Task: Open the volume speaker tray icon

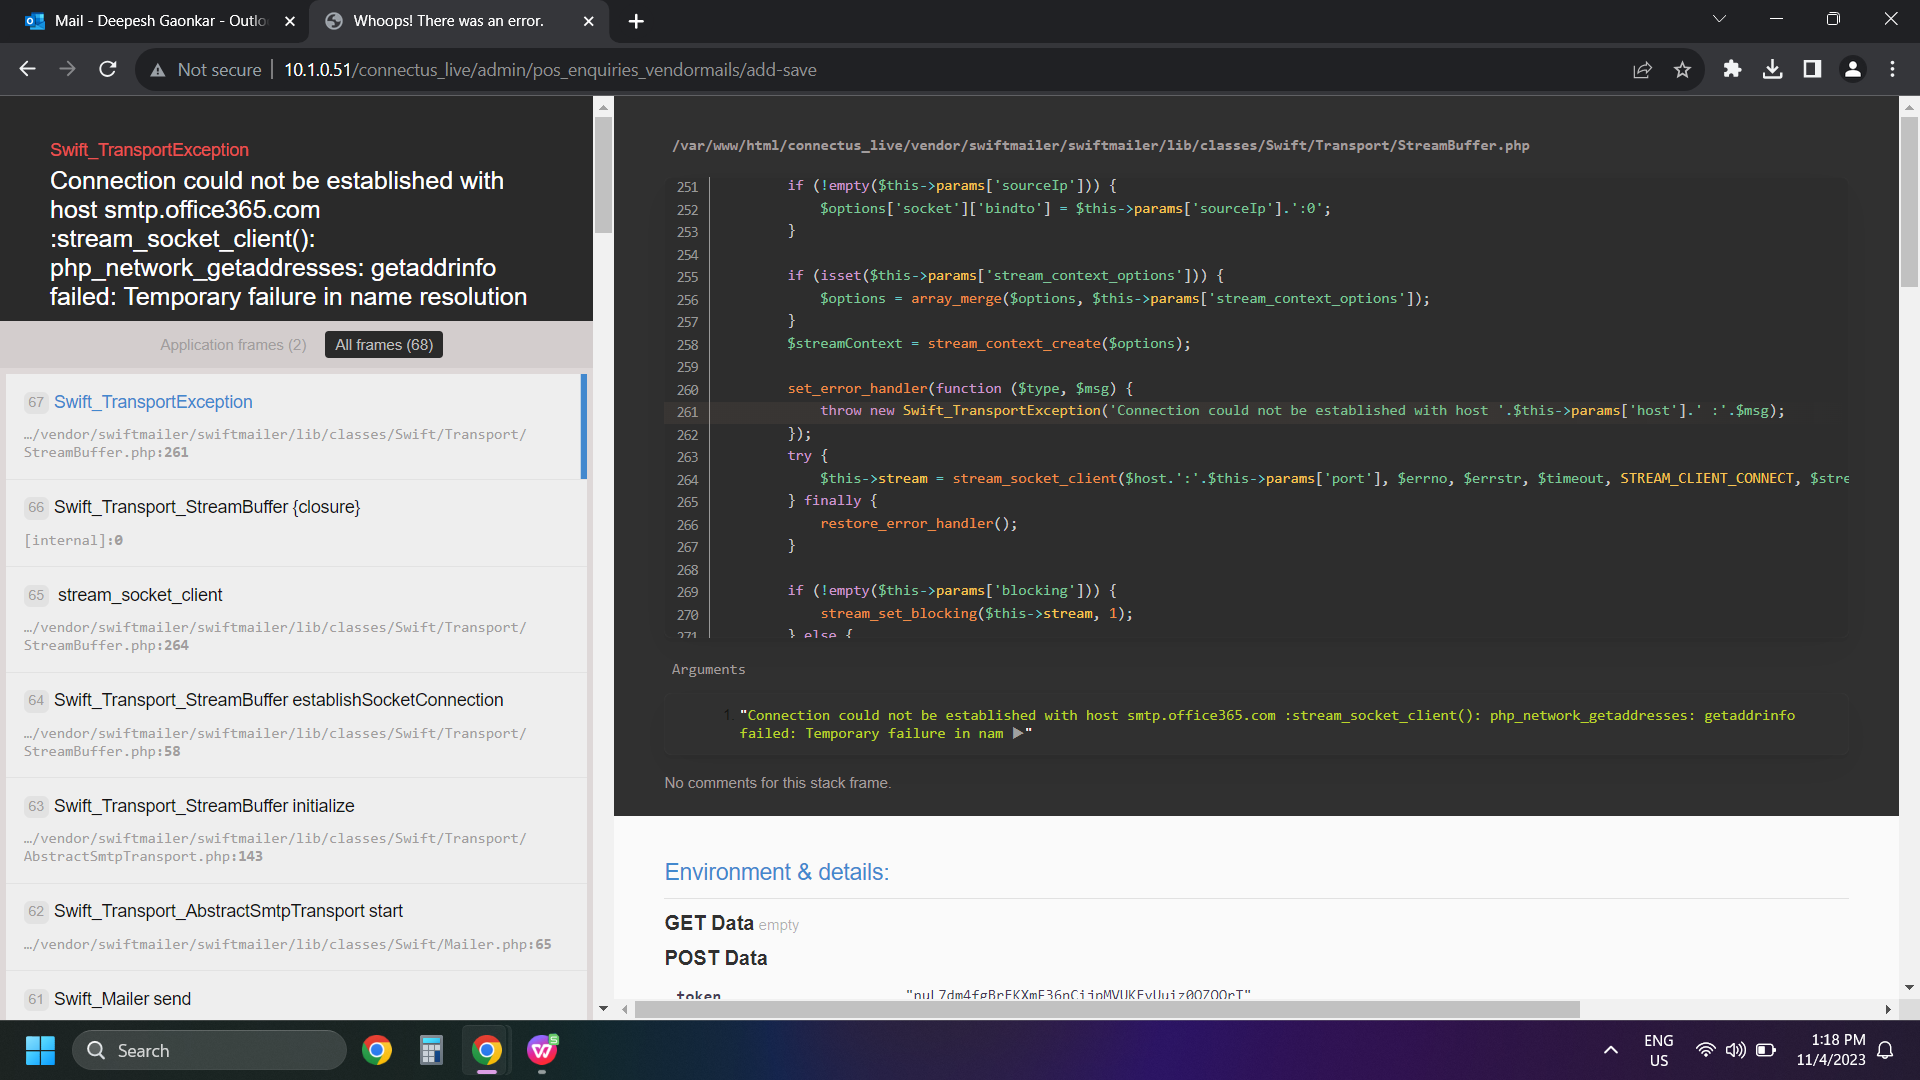Action: click(x=1736, y=1050)
